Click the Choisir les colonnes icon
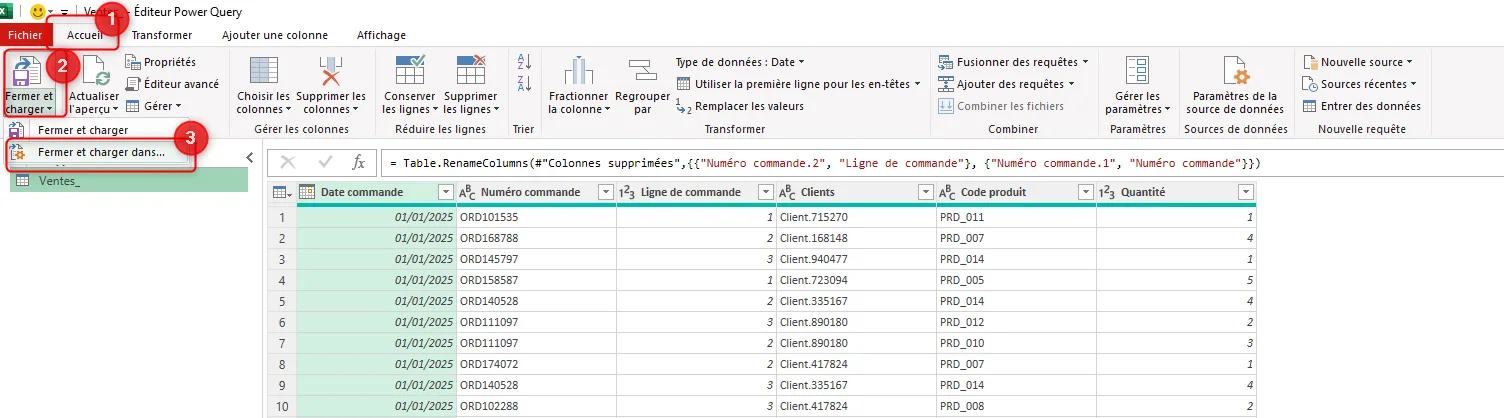1504x418 pixels. tap(264, 72)
